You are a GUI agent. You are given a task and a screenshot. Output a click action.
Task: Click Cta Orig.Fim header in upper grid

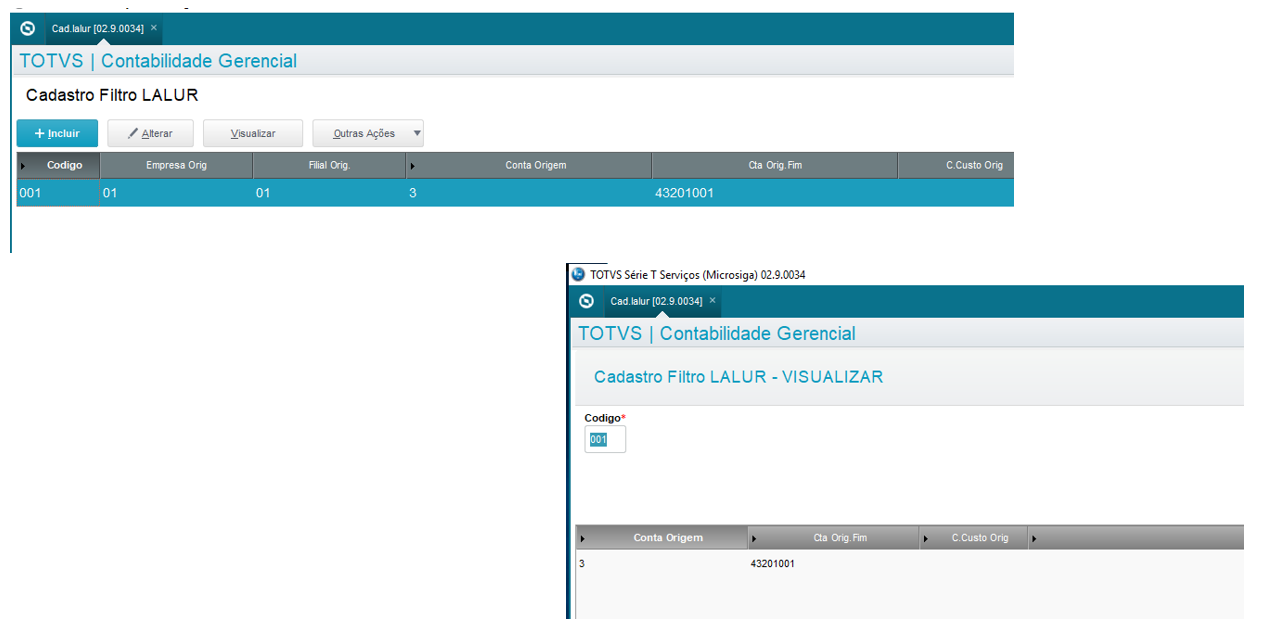coord(775,165)
